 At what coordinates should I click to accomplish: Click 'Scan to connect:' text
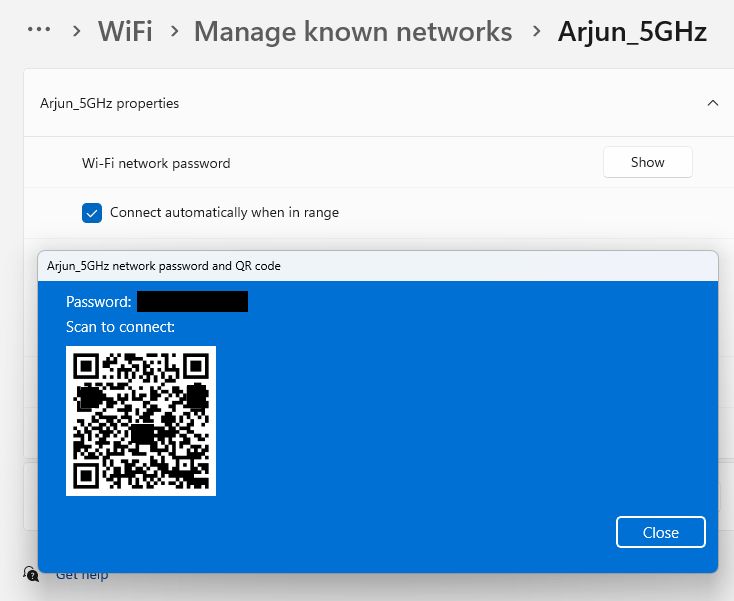pos(120,327)
